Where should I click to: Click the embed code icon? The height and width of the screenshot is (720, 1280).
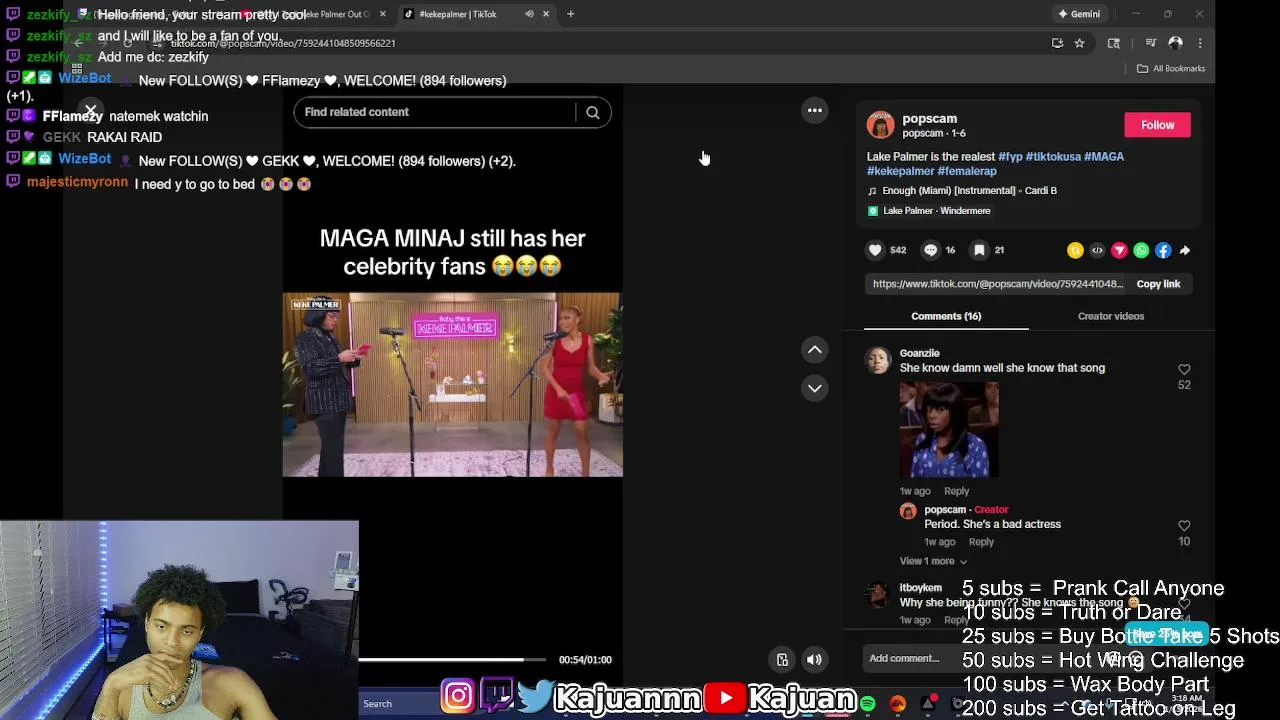[1097, 250]
